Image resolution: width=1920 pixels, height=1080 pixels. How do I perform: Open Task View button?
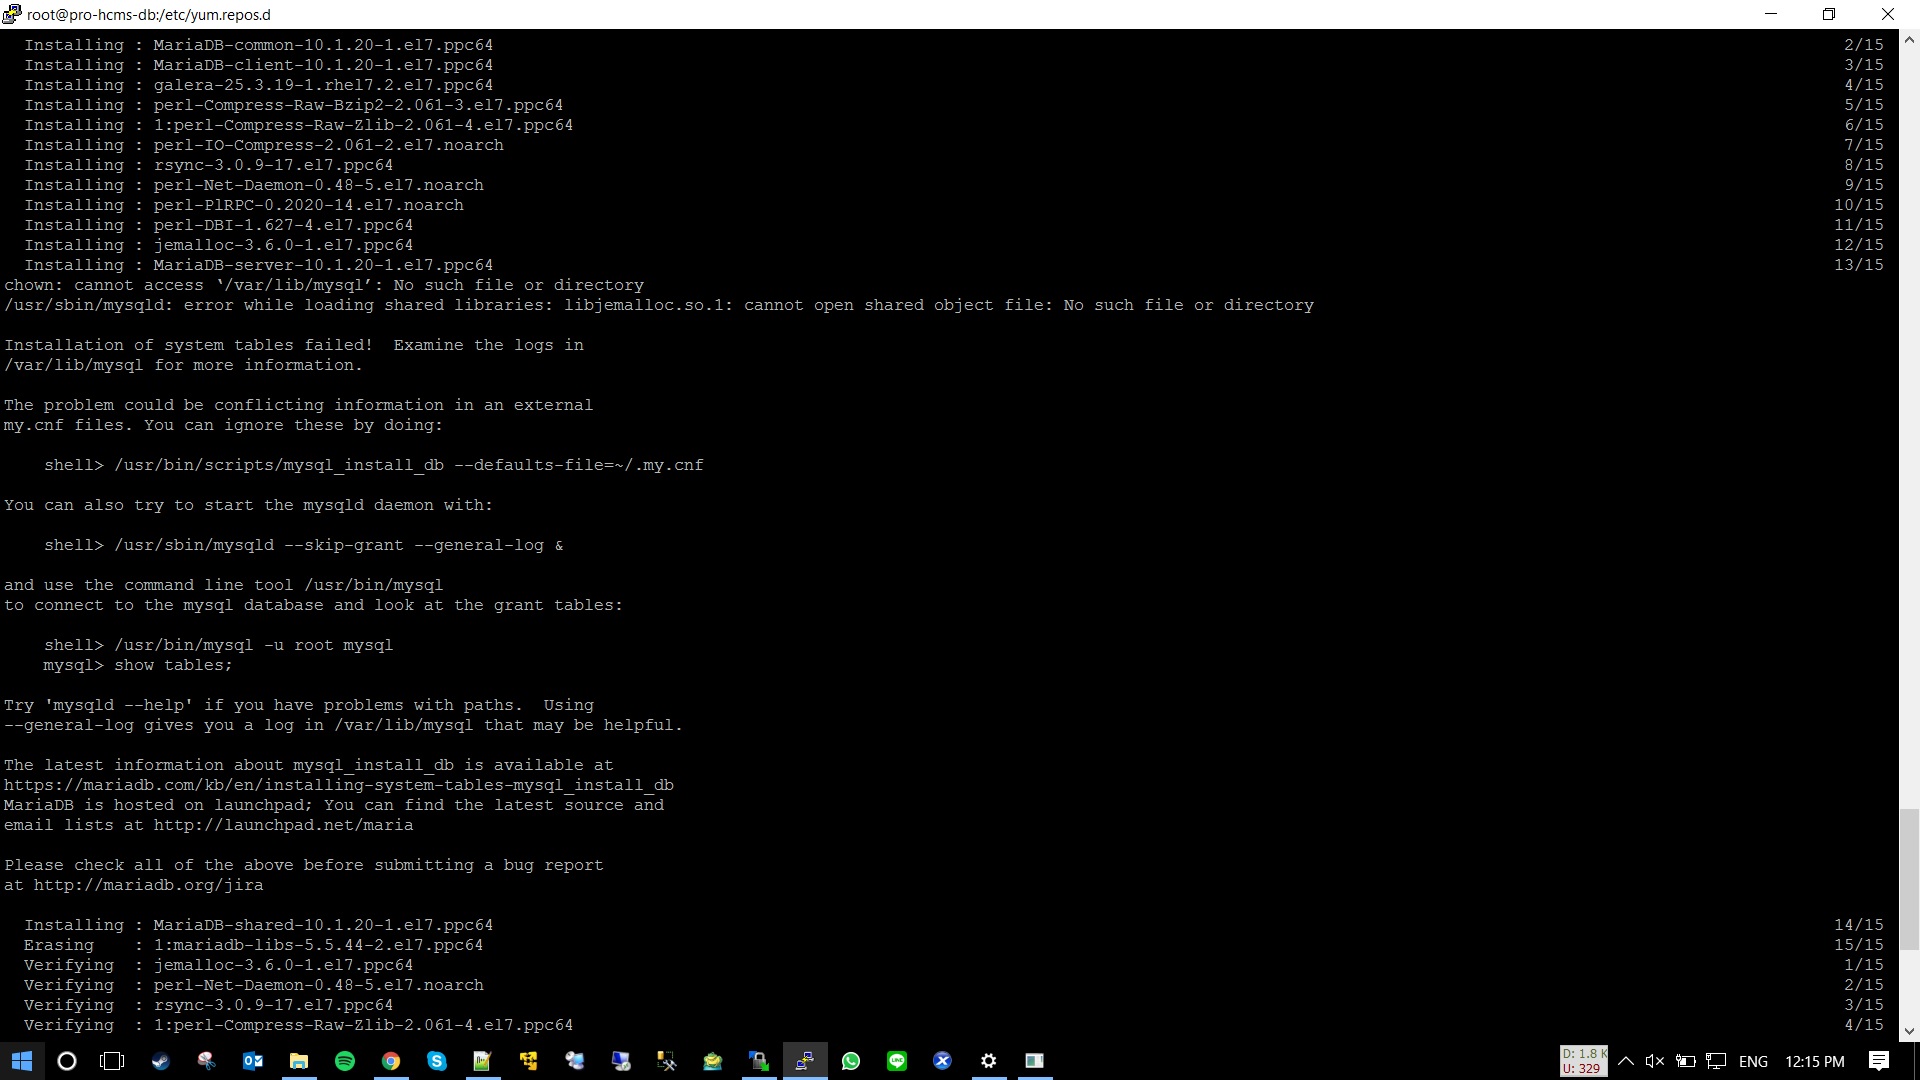click(x=113, y=1061)
